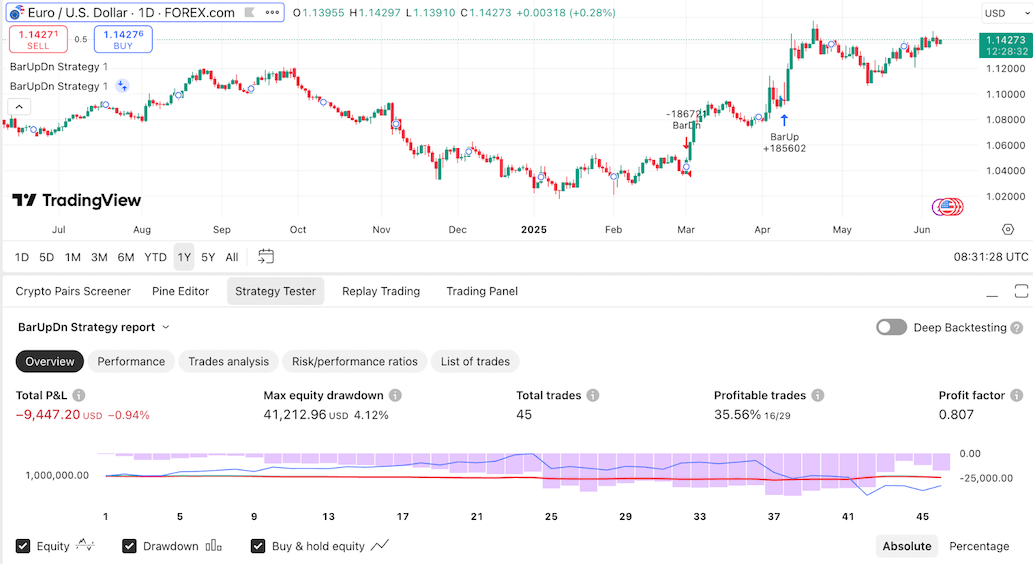Collapse the indicator legend chevron

[x=19, y=106]
